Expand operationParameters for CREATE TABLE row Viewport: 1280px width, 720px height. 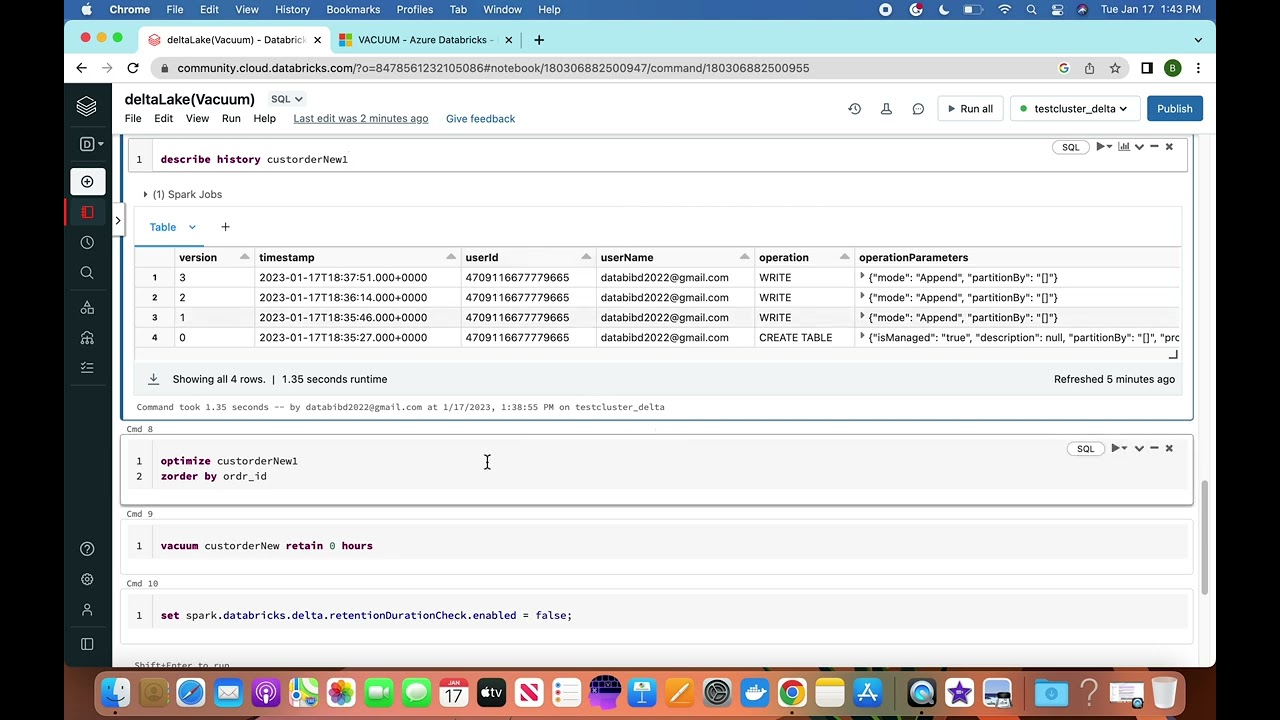tap(862, 337)
